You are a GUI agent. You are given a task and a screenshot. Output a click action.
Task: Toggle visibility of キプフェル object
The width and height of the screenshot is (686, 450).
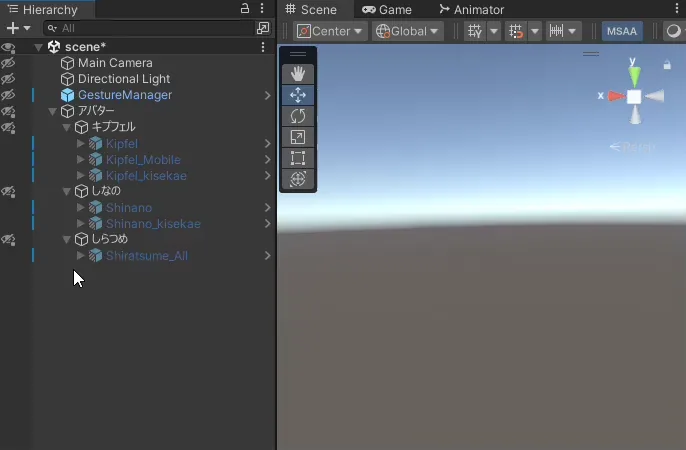point(8,127)
